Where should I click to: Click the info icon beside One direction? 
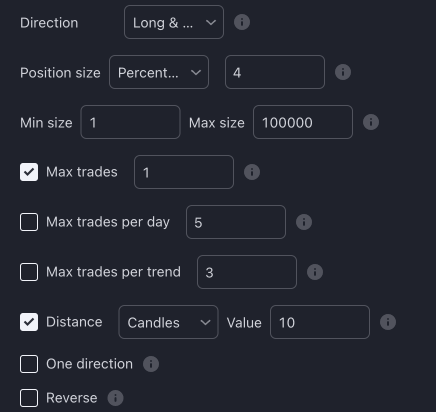pos(151,364)
